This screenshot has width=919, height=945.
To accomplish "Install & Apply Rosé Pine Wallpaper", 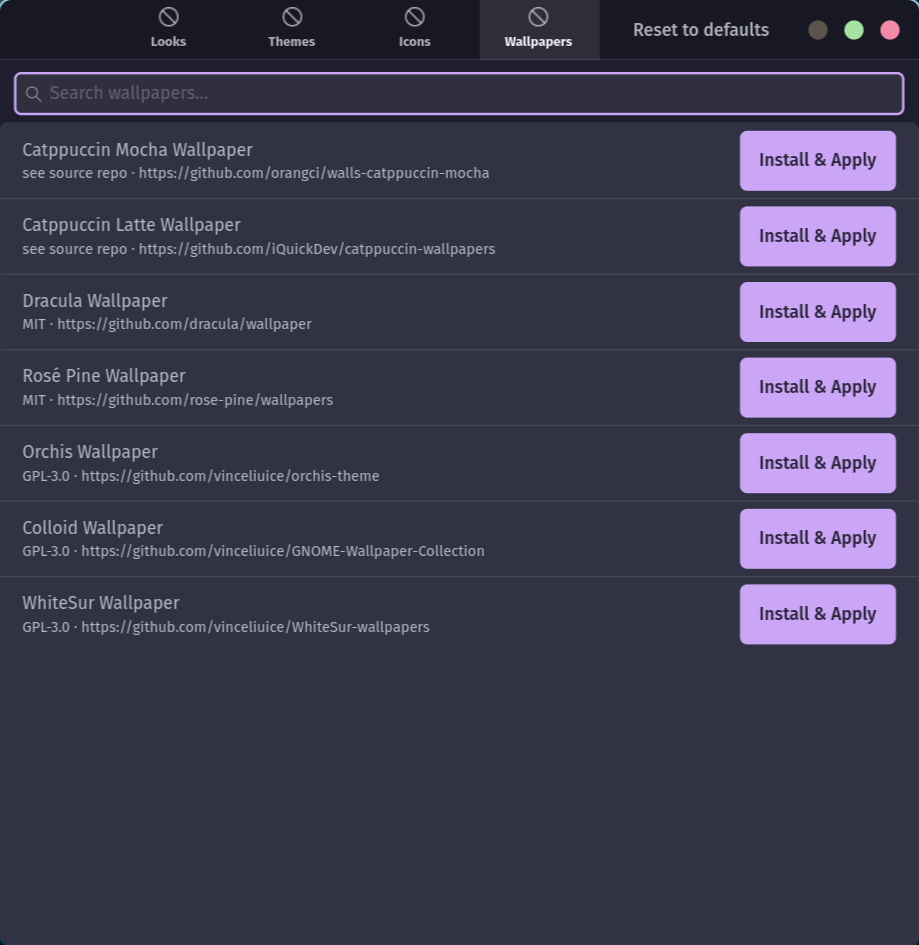I will click(x=817, y=388).
